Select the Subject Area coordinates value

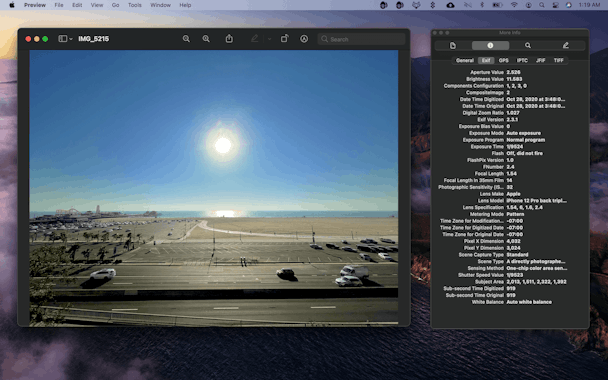pyautogui.click(x=536, y=282)
